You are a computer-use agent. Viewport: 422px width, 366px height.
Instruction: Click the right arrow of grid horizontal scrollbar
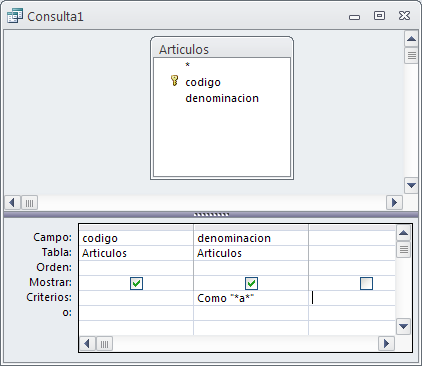pos(387,344)
